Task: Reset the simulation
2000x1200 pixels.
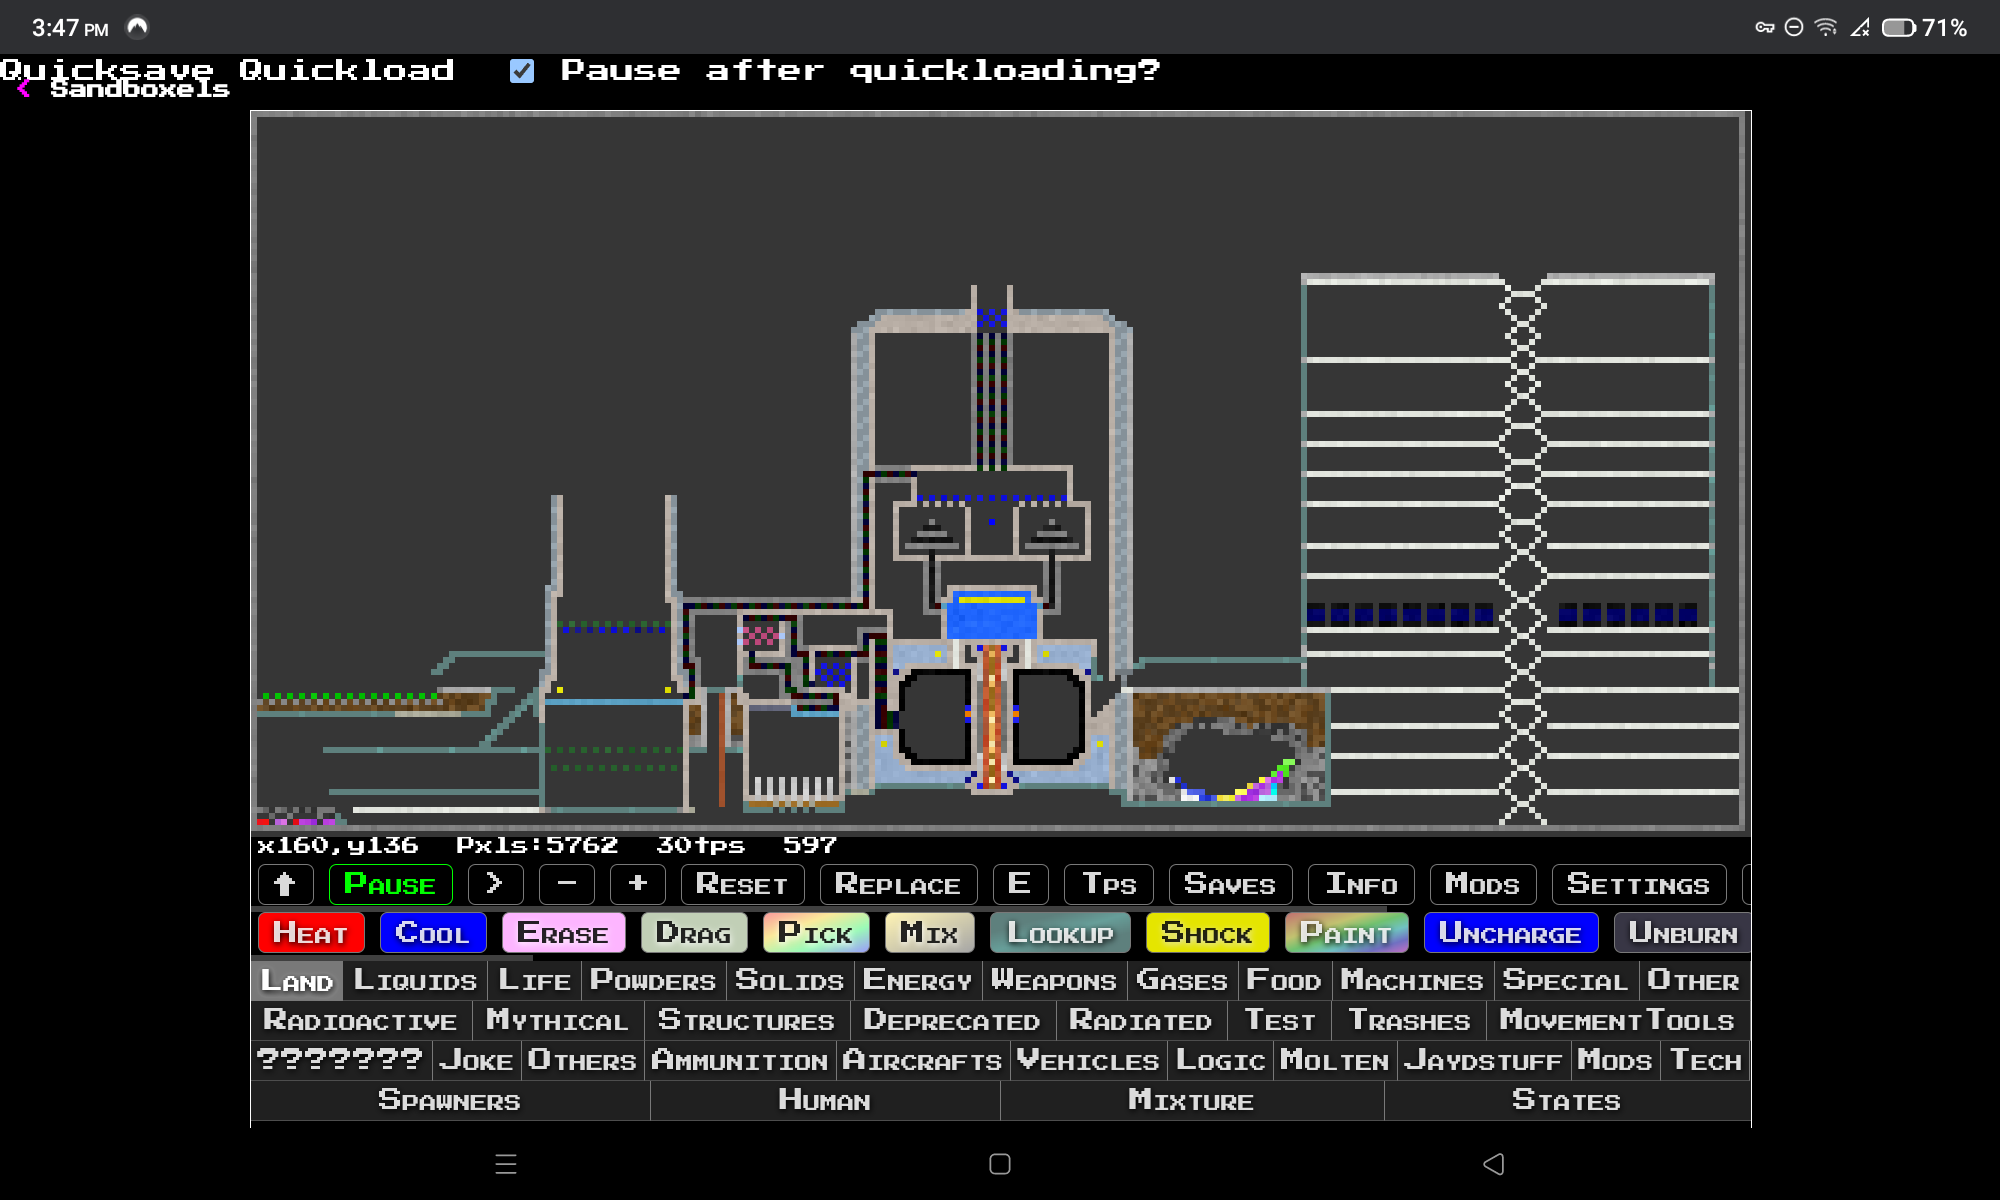Action: (742, 884)
